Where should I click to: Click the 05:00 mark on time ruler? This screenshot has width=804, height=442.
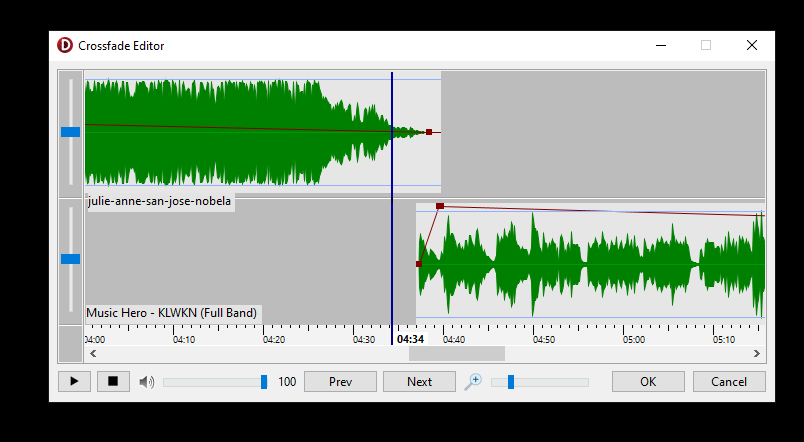pos(634,339)
